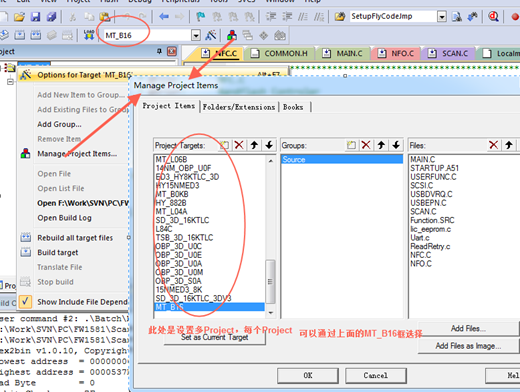This screenshot has height=392, width=520.
Task: Open Manage Project Items colored blocks icon
Action: click(x=232, y=35)
